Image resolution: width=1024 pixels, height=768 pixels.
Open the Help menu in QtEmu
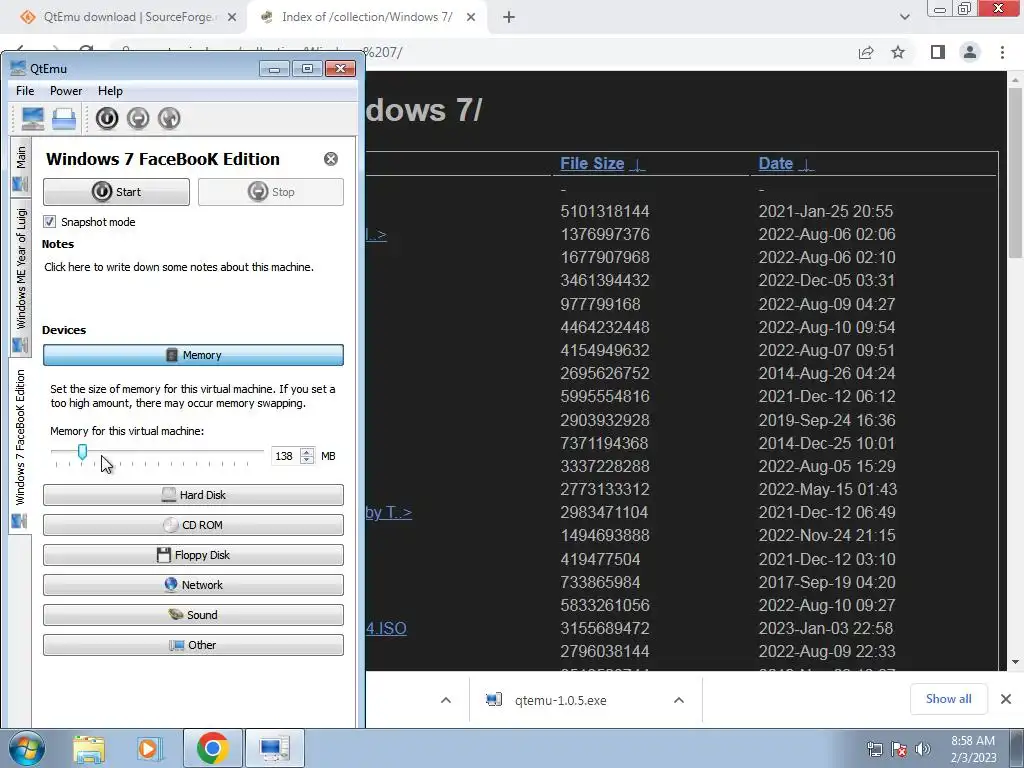tap(110, 91)
